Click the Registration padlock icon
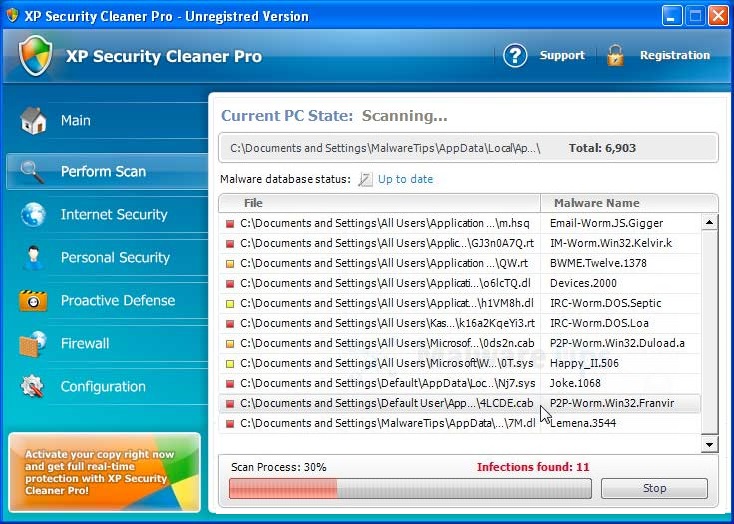 pyautogui.click(x=615, y=56)
